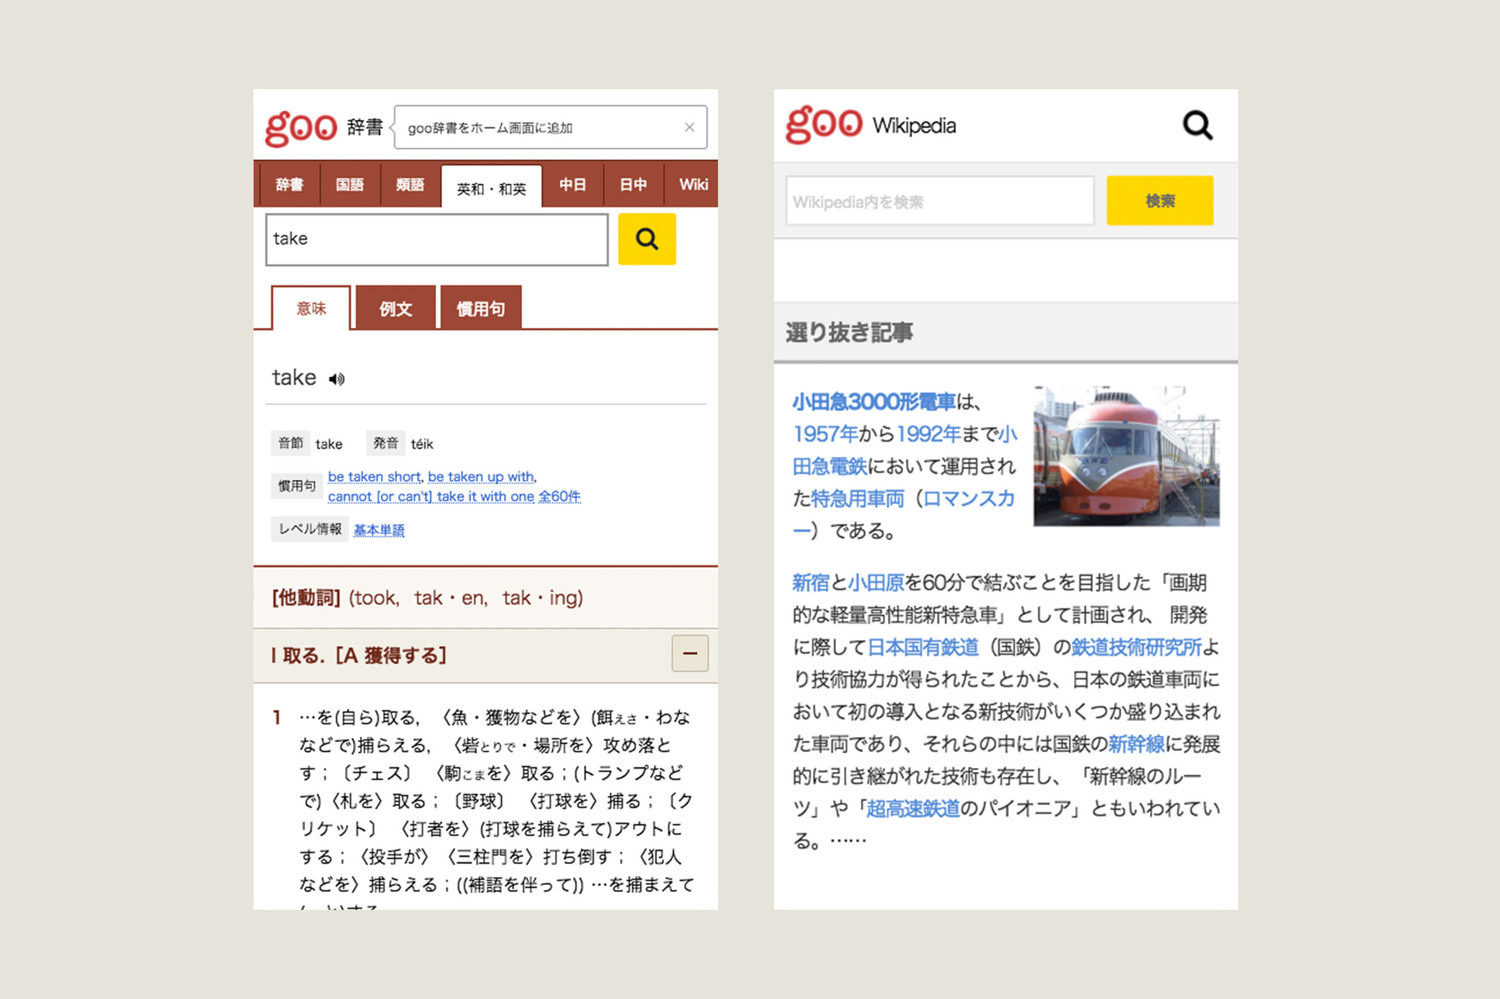Switch to the 国語 dictionary tab

[x=350, y=184]
